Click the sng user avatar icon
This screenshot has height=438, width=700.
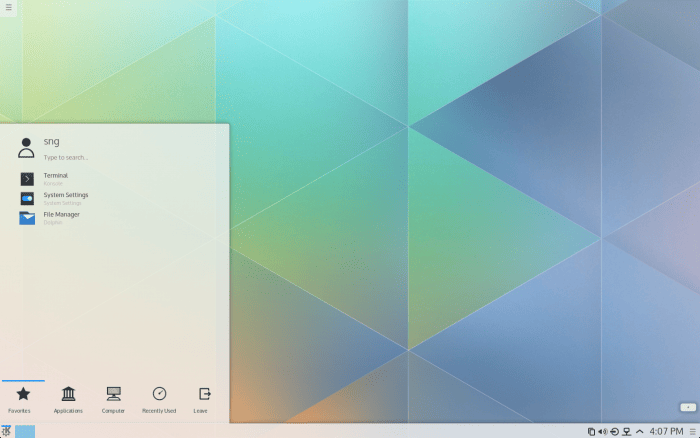pos(27,148)
